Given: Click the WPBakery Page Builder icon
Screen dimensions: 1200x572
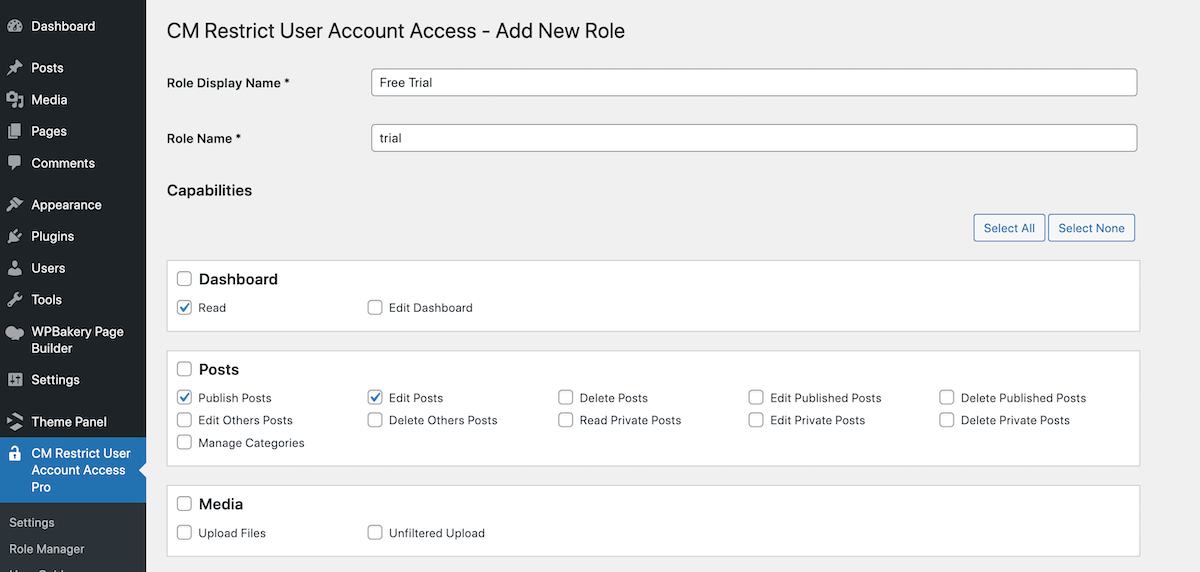Looking at the screenshot, I should (14, 334).
